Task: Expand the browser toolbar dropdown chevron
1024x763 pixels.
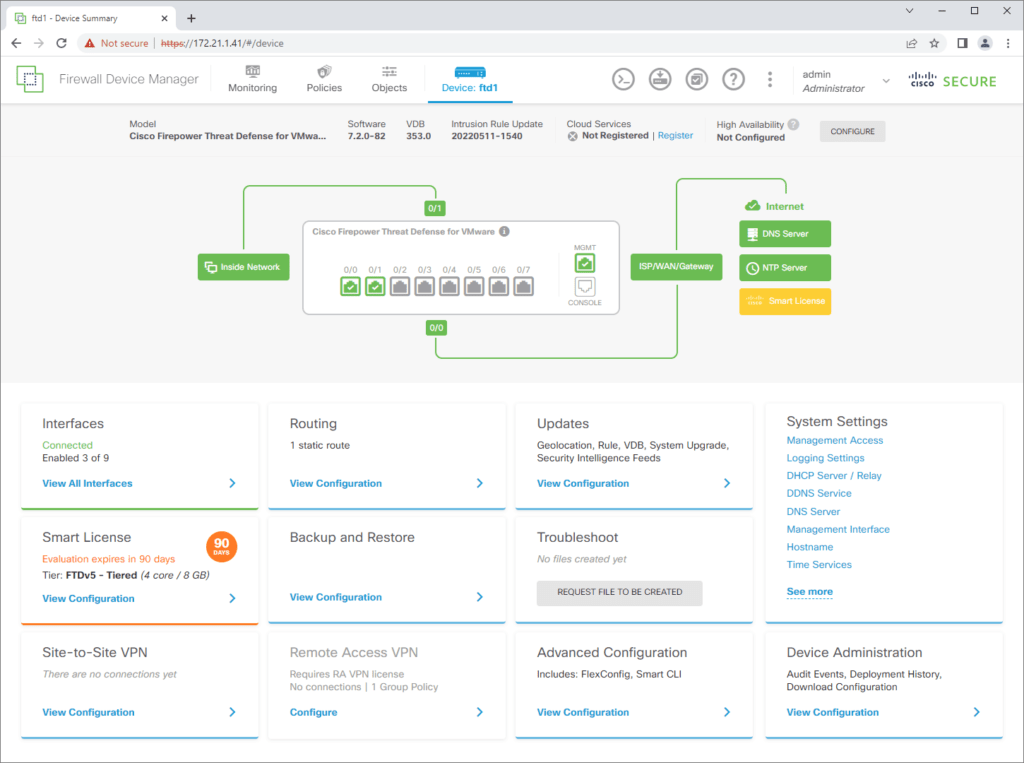Action: [908, 11]
